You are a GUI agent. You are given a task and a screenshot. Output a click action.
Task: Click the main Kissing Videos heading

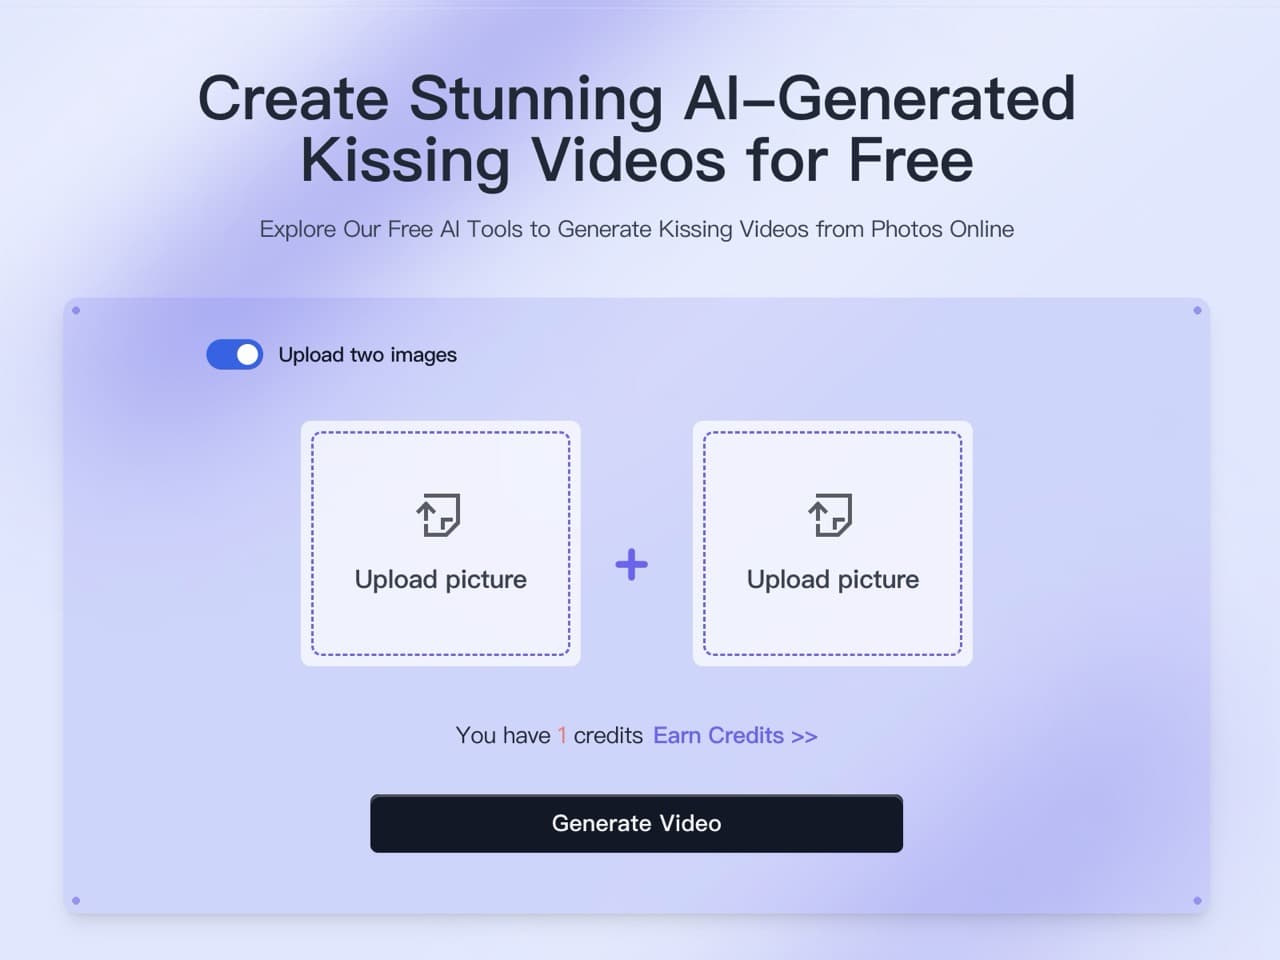(637, 128)
